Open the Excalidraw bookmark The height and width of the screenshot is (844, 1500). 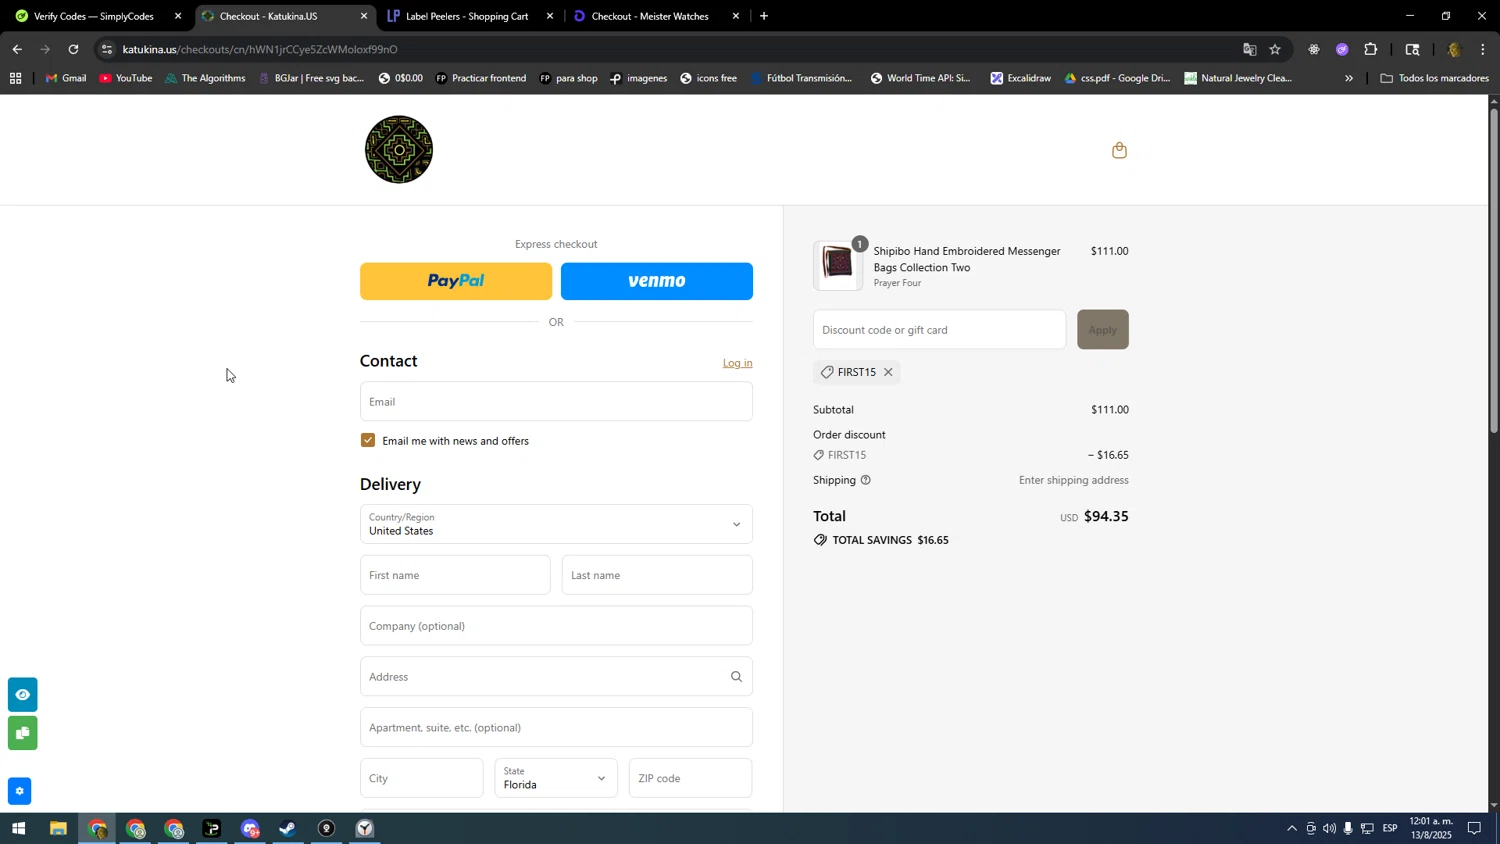[1020, 78]
